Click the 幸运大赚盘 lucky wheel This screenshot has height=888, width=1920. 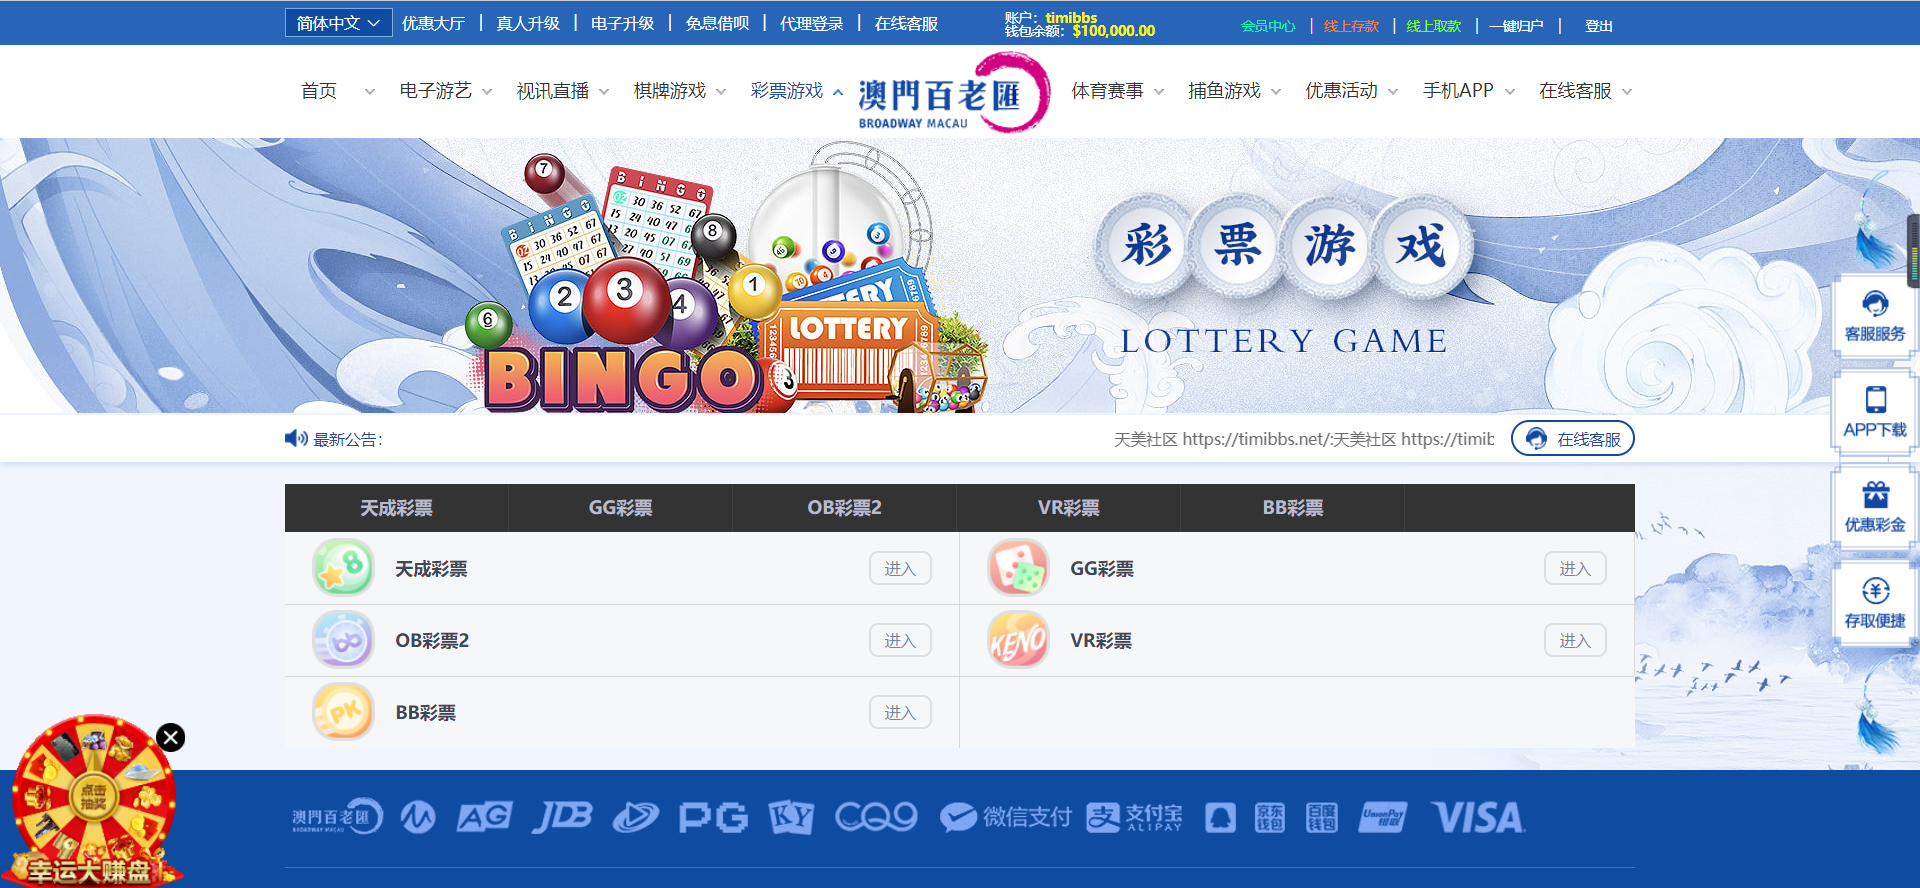point(93,801)
